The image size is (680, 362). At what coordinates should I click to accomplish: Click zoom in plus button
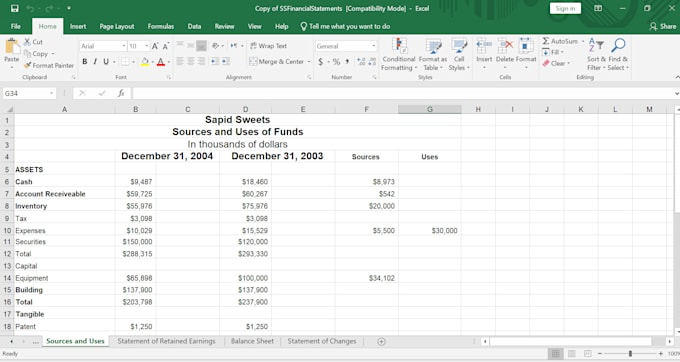tap(660, 354)
